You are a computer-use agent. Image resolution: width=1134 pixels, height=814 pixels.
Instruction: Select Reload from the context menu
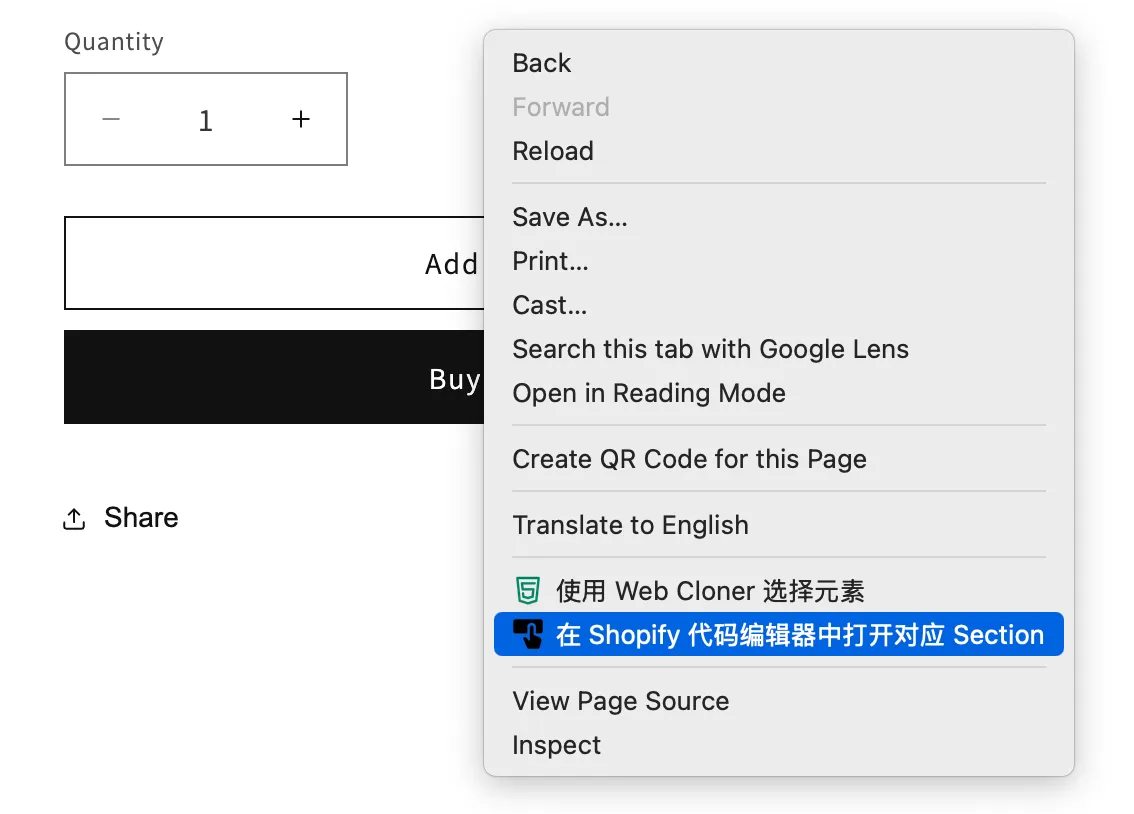coord(779,151)
